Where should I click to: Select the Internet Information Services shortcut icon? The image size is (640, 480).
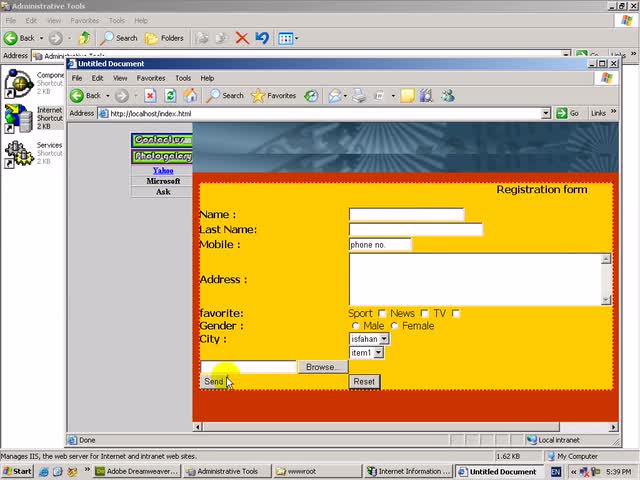click(x=18, y=118)
